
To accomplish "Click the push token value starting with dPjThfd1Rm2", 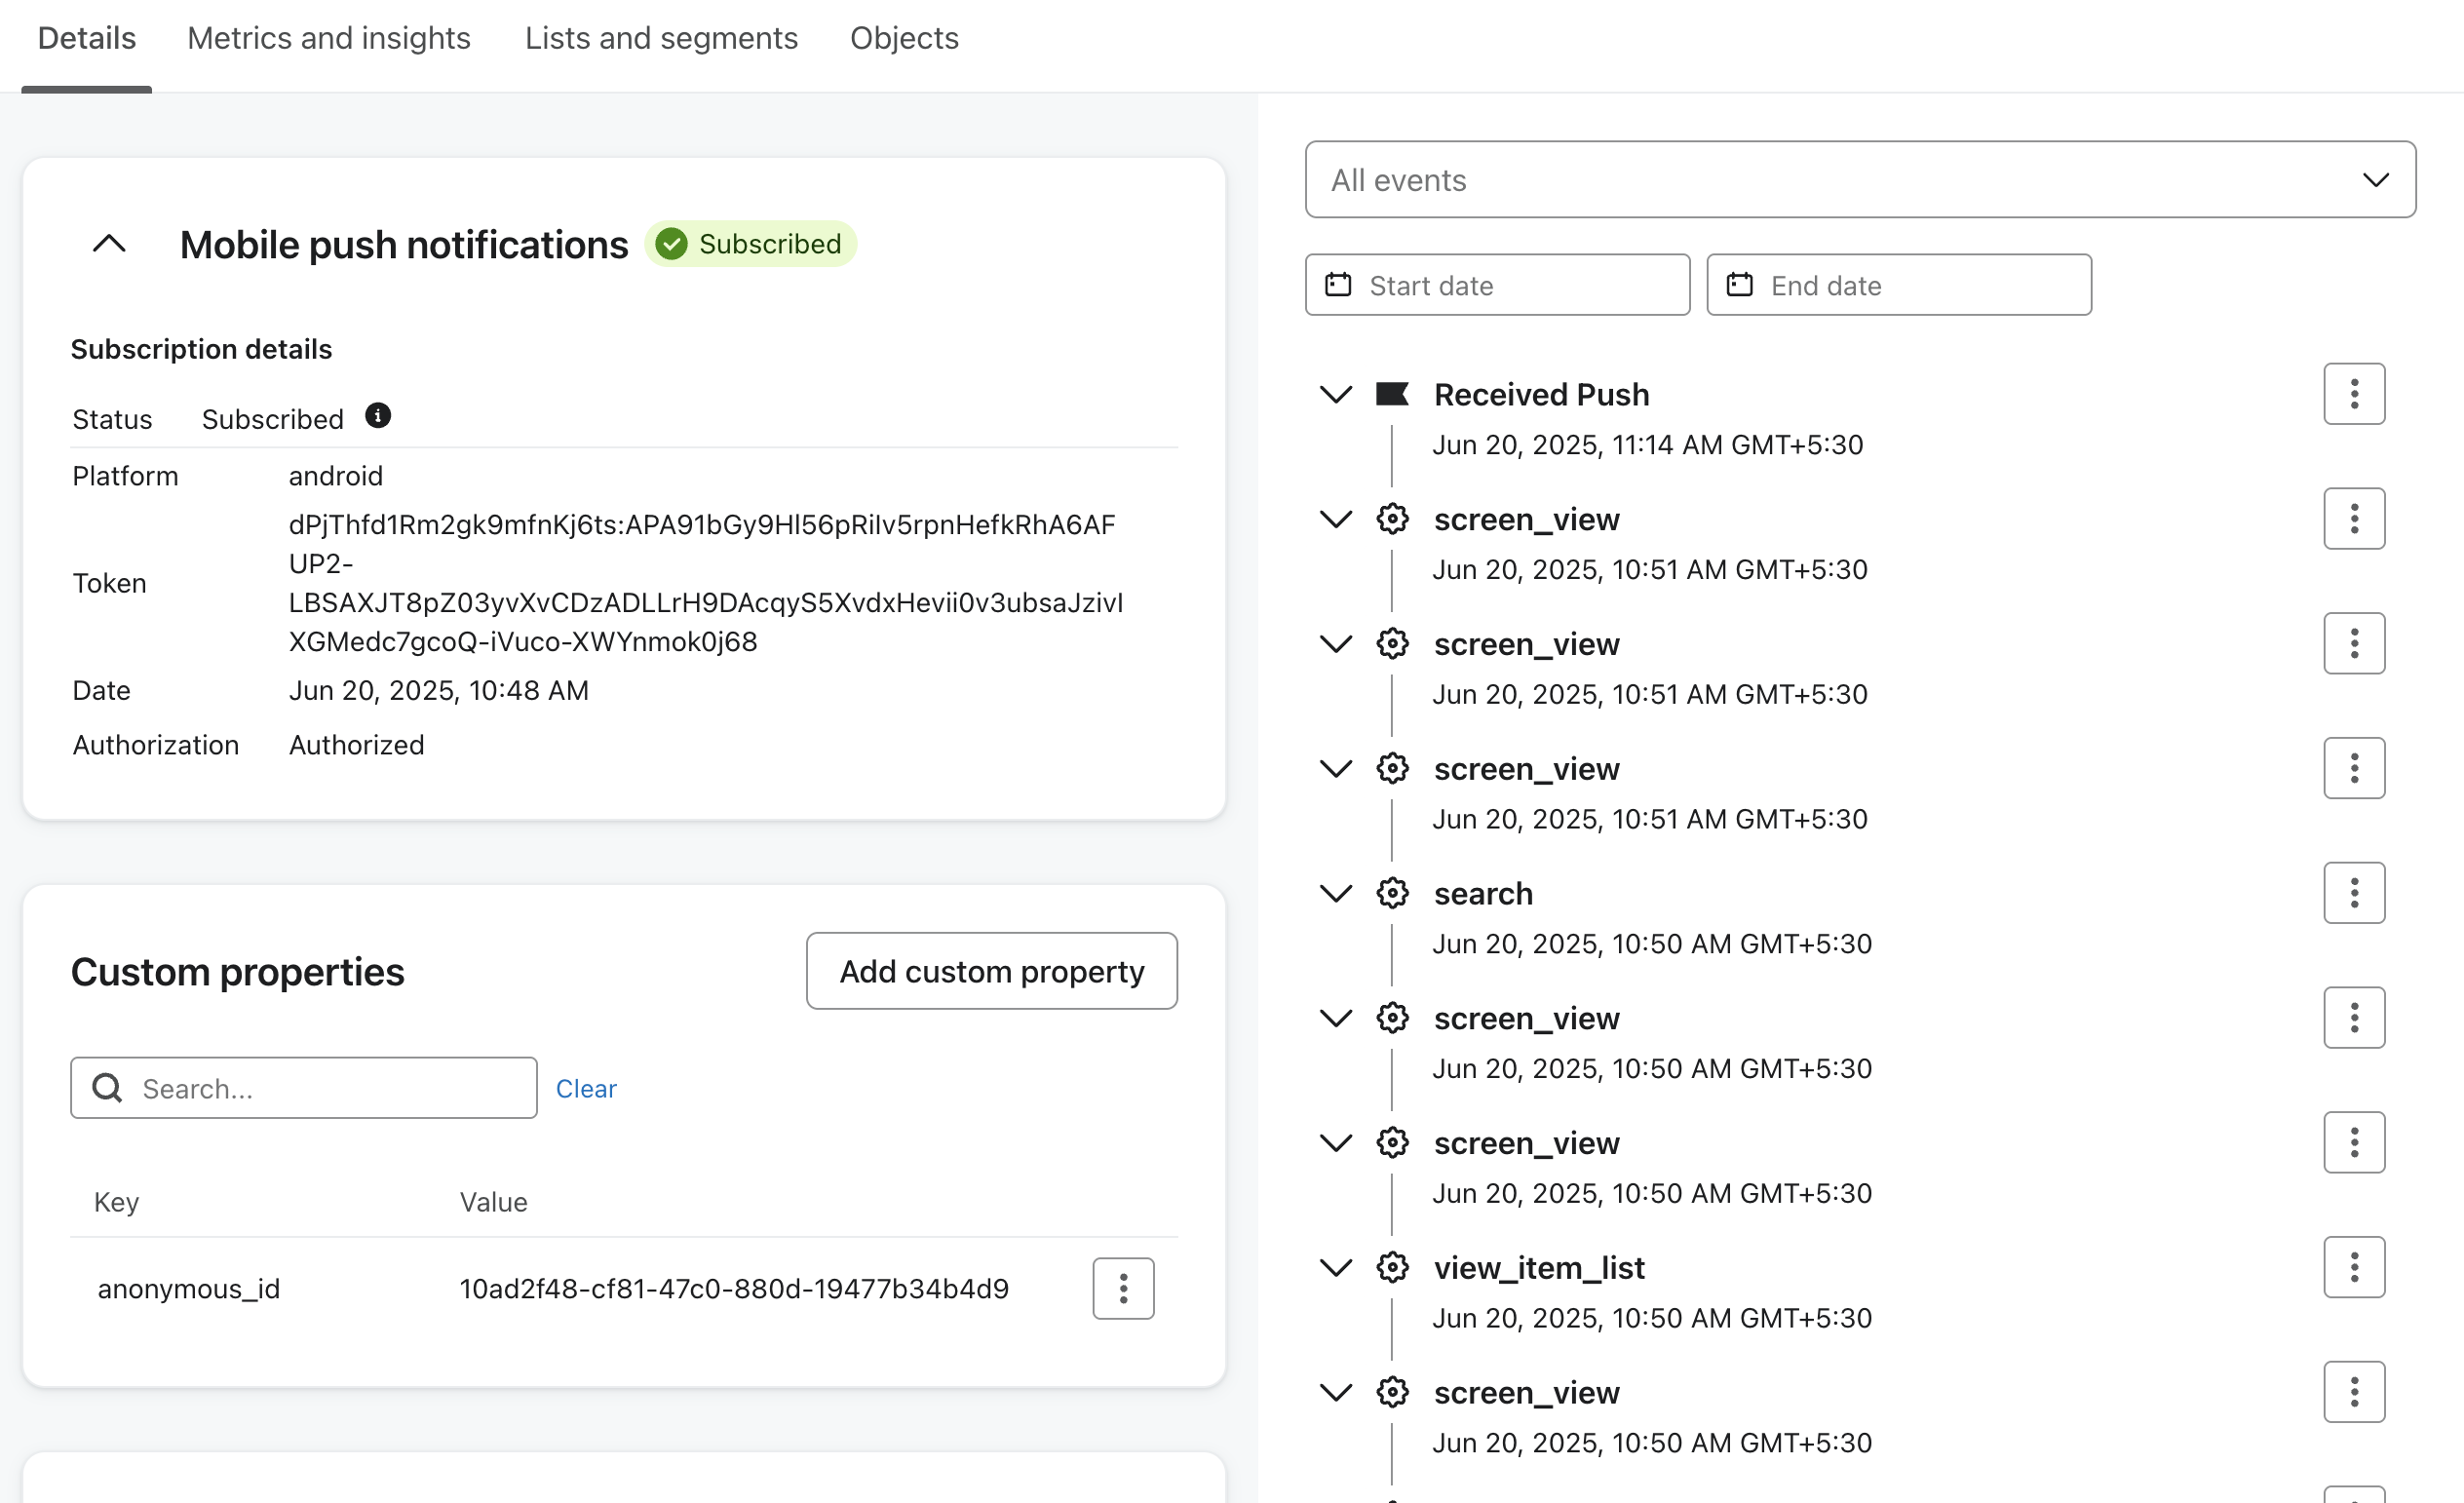I will [706, 583].
